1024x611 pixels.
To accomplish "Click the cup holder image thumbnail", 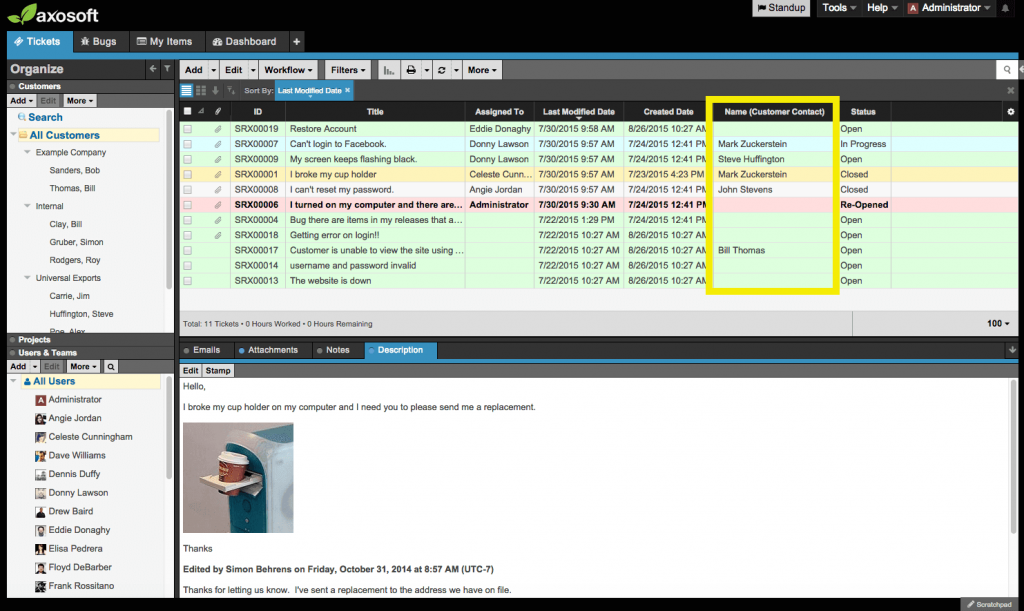I will pyautogui.click(x=238, y=478).
